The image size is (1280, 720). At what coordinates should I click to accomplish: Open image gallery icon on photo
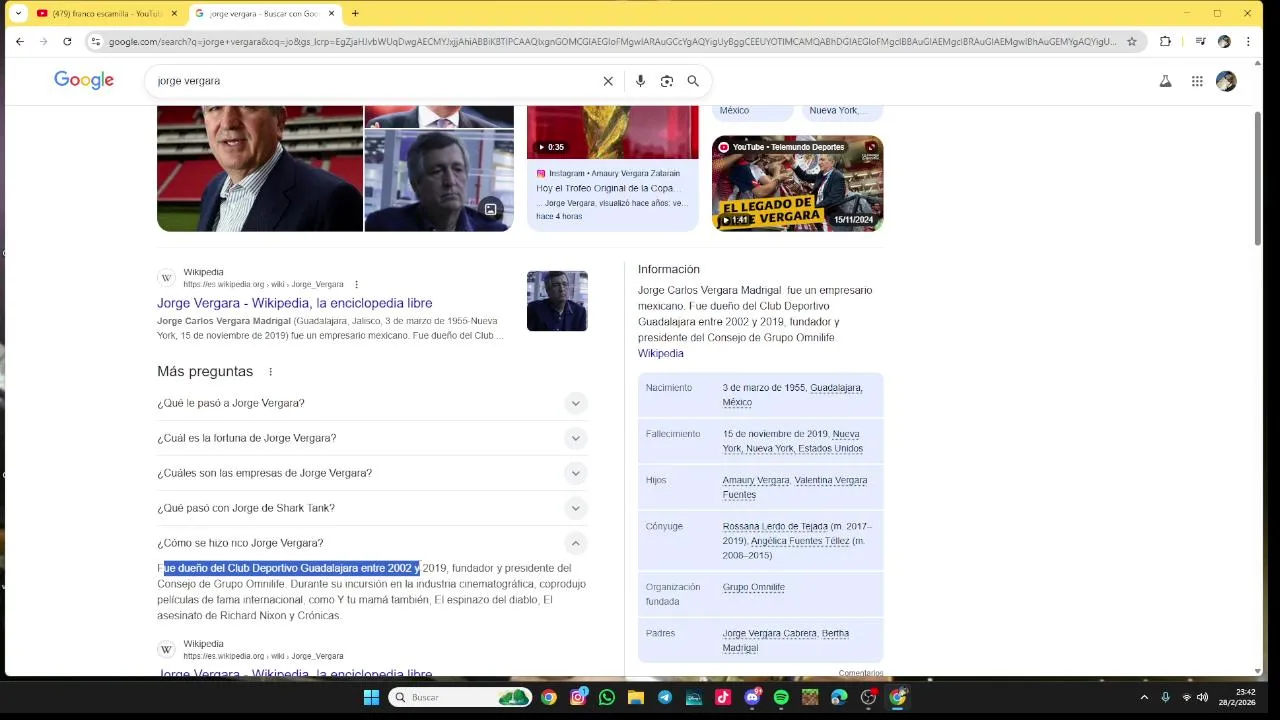click(490, 209)
